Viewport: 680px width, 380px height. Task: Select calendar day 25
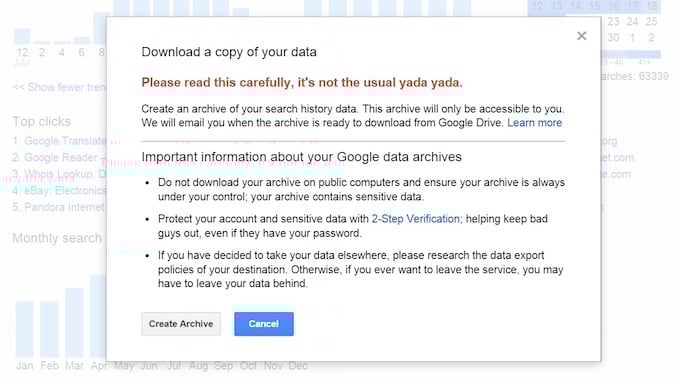coord(651,21)
